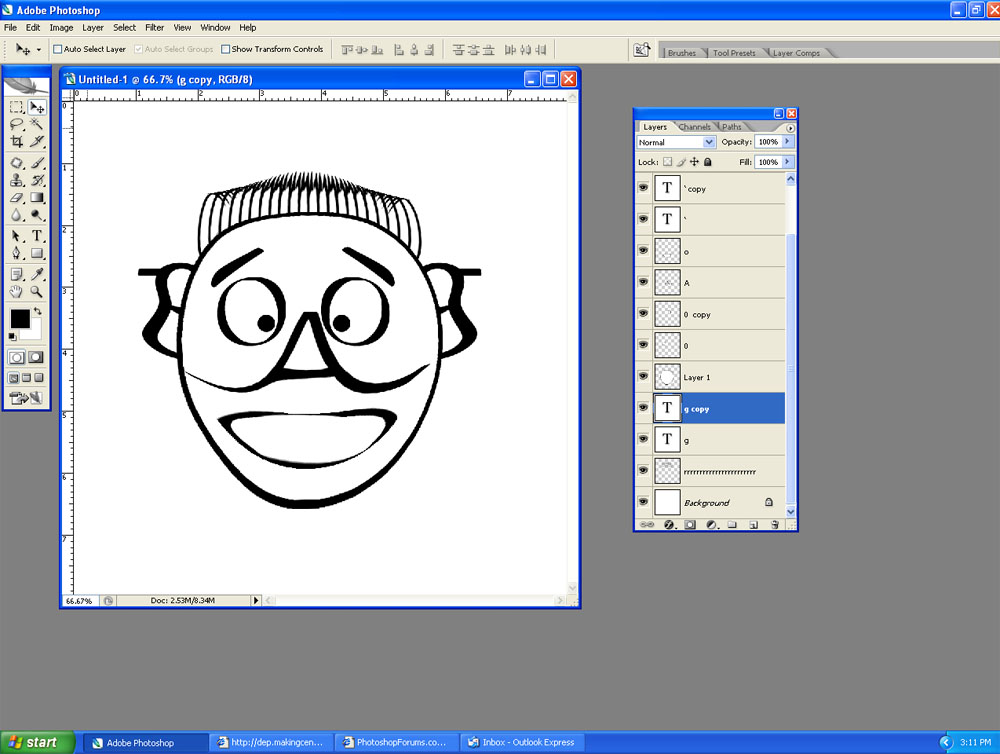This screenshot has width=1000, height=754.
Task: Switch to the Channels tab
Action: (x=694, y=127)
